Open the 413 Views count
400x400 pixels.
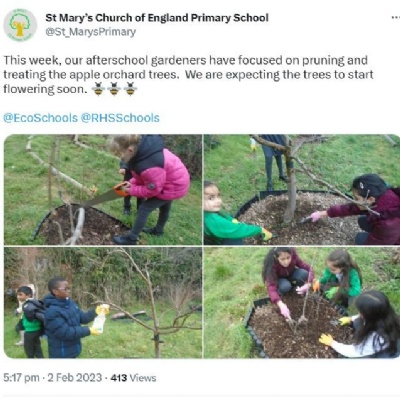[x=133, y=378]
